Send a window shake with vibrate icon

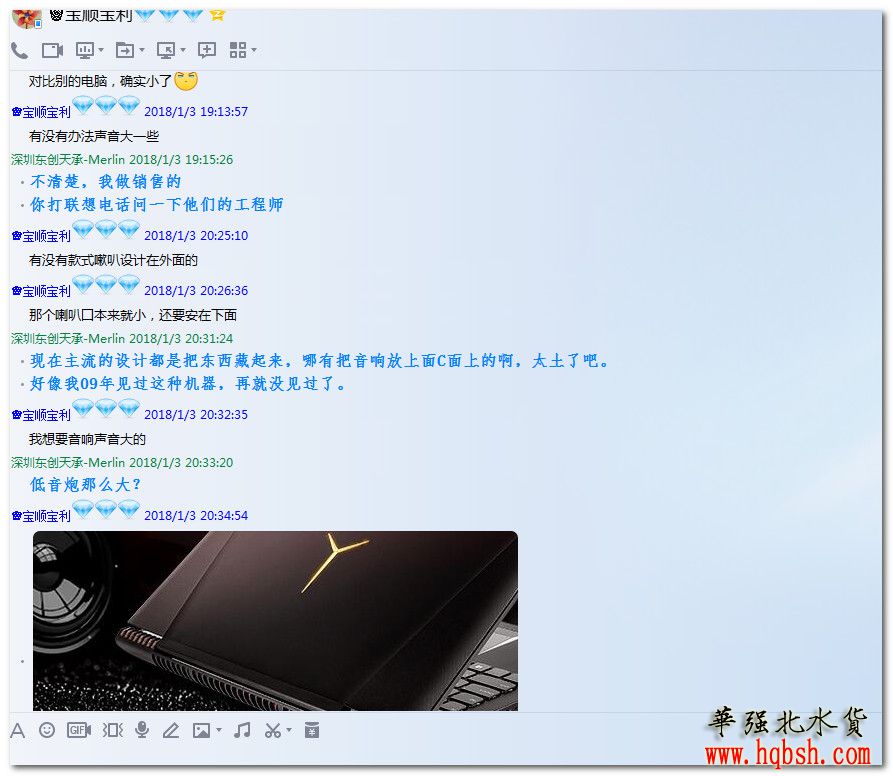point(113,730)
